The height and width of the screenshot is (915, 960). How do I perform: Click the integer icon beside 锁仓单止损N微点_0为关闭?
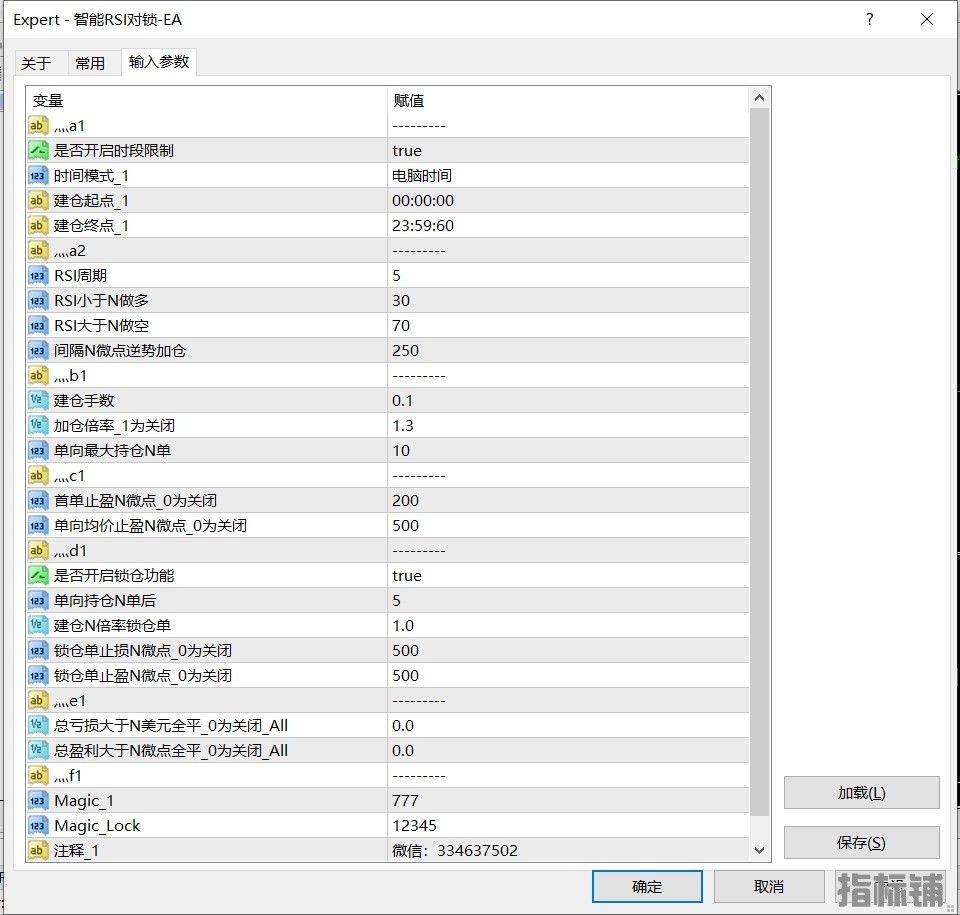pyautogui.click(x=38, y=650)
